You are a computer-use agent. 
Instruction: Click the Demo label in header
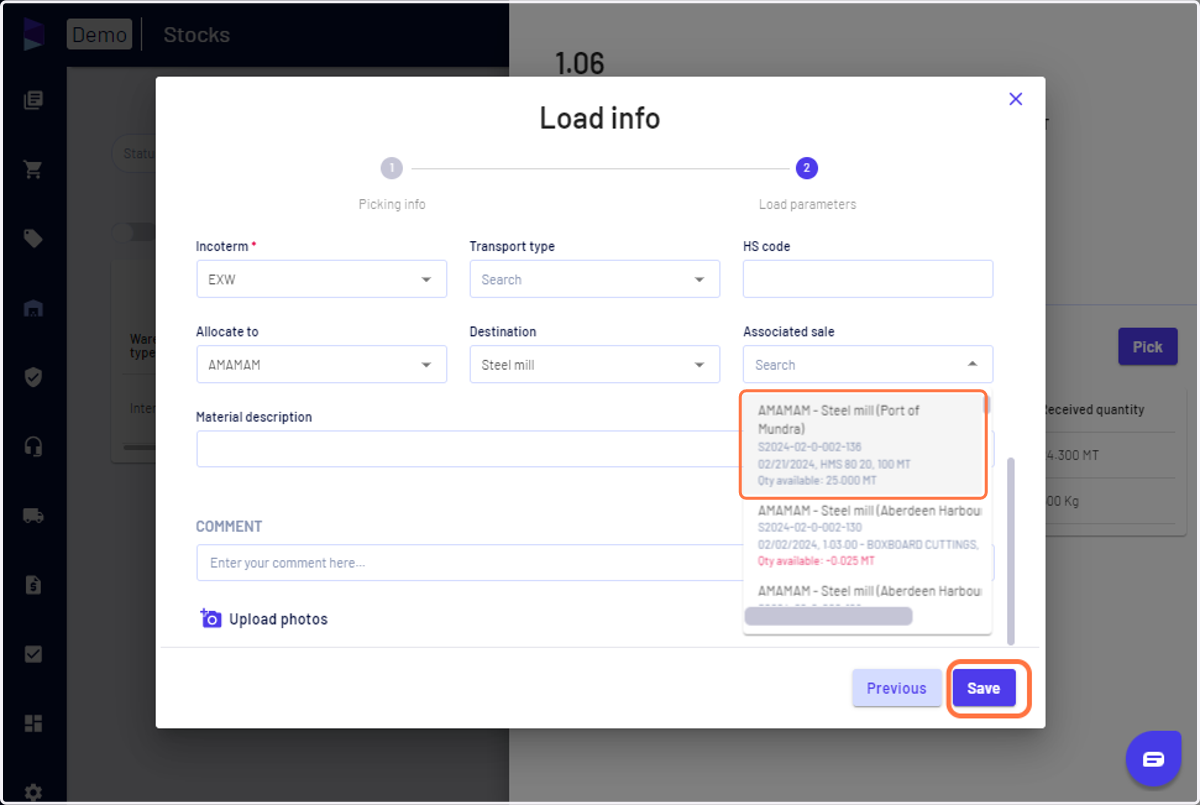pos(100,35)
